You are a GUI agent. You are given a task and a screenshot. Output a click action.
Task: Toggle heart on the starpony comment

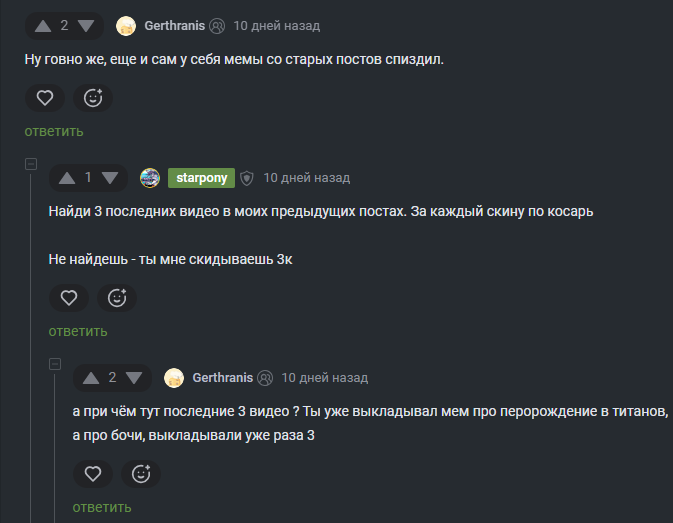click(x=68, y=298)
